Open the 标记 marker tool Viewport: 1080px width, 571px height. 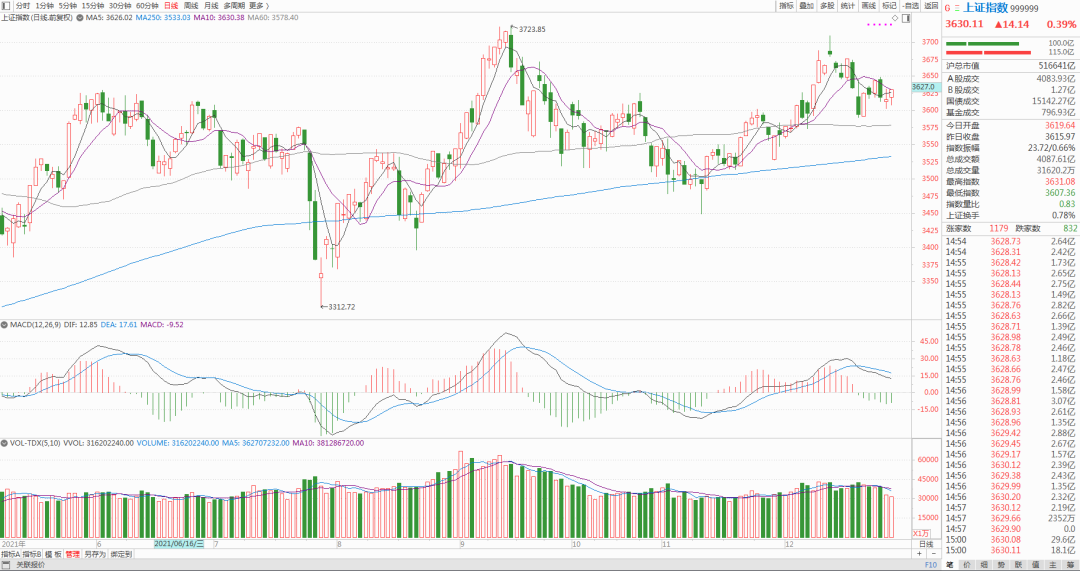889,6
